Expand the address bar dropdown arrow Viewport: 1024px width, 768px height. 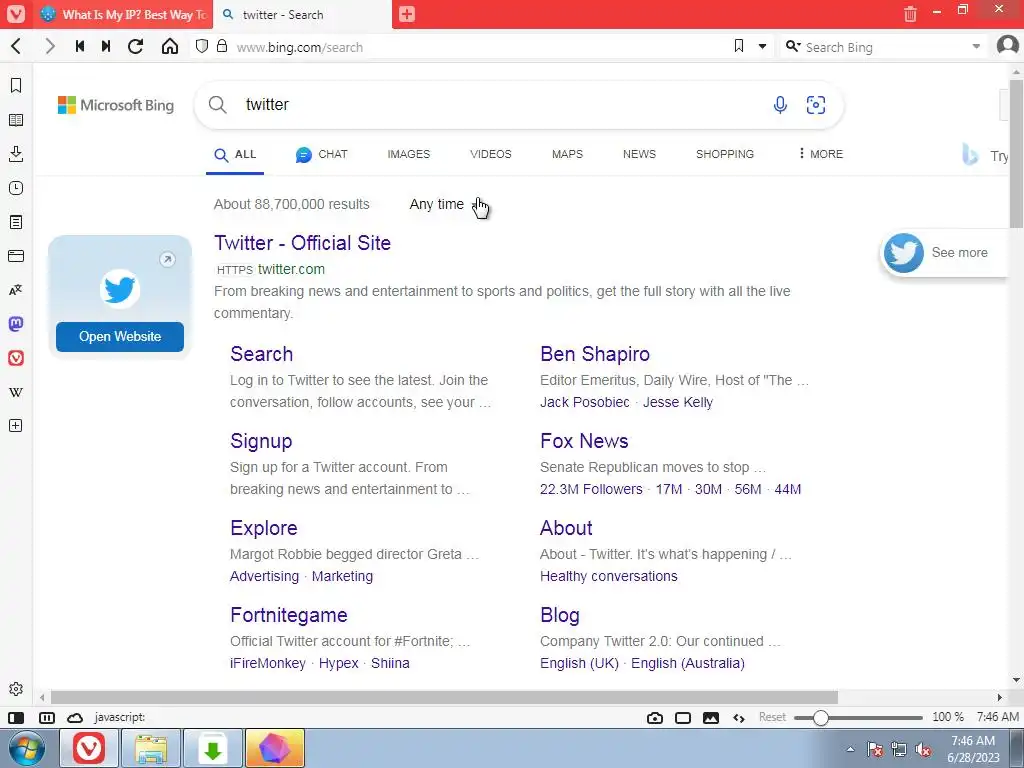click(762, 46)
